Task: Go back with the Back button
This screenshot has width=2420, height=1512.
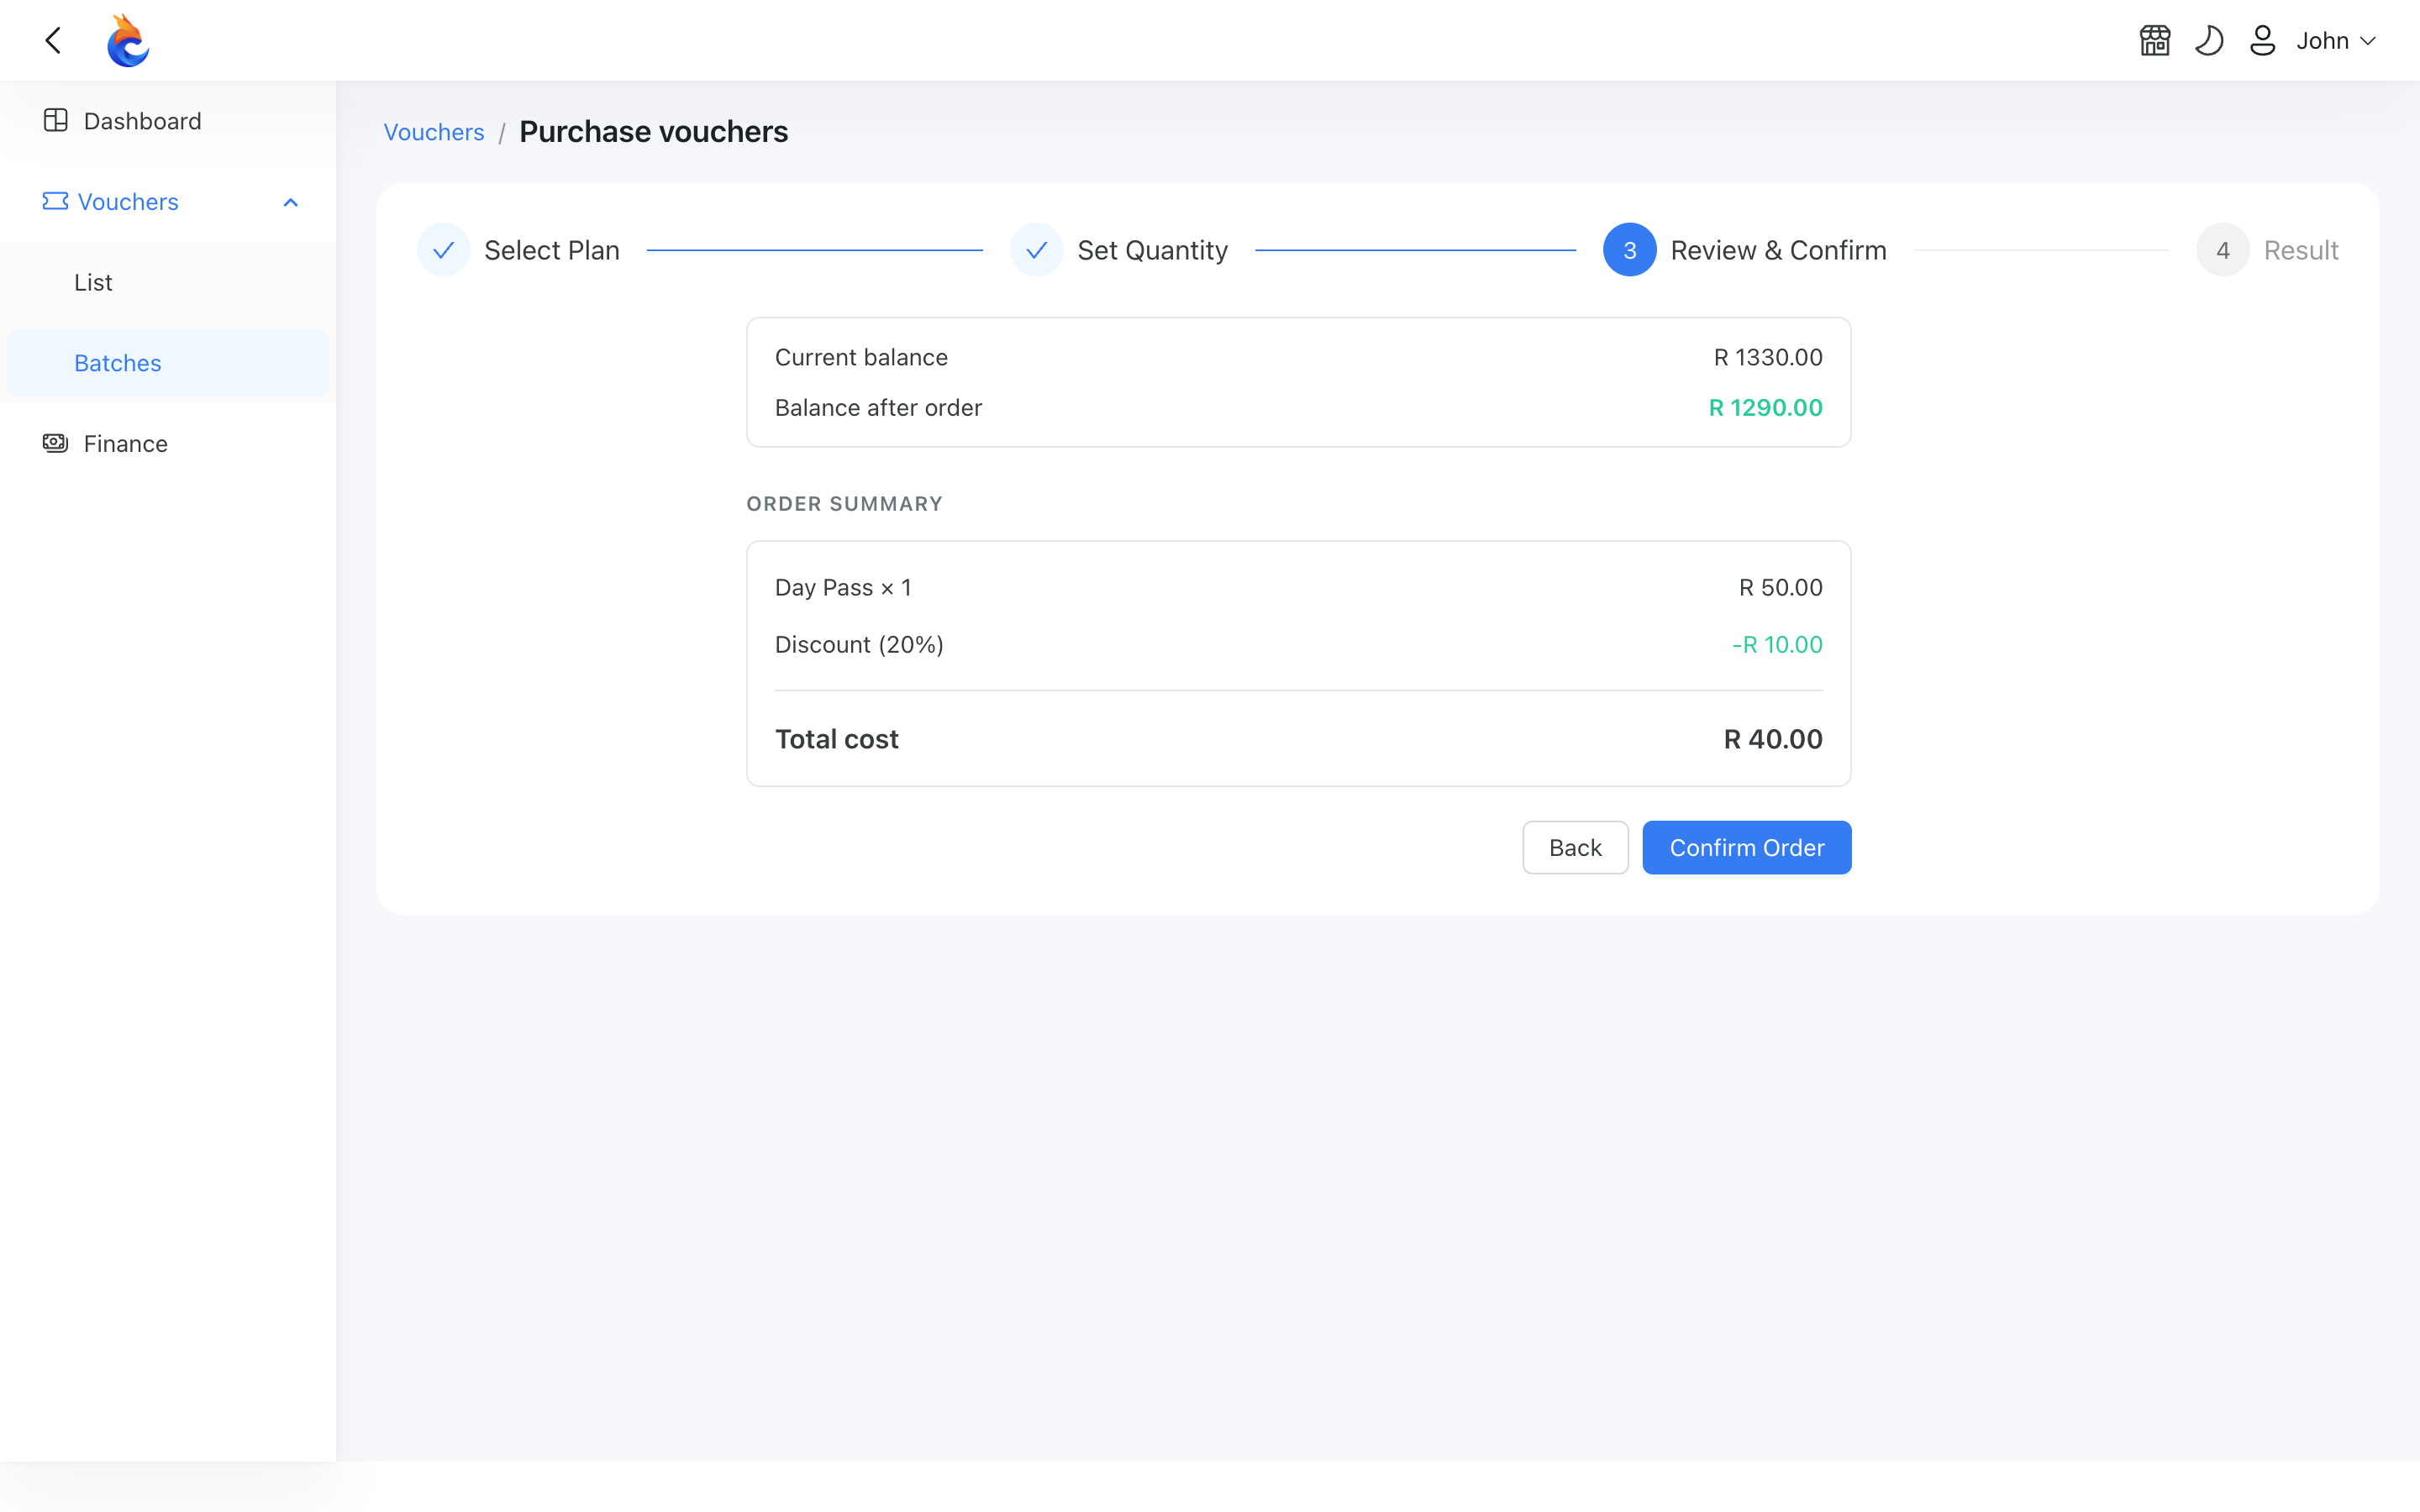Action: pyautogui.click(x=1575, y=848)
